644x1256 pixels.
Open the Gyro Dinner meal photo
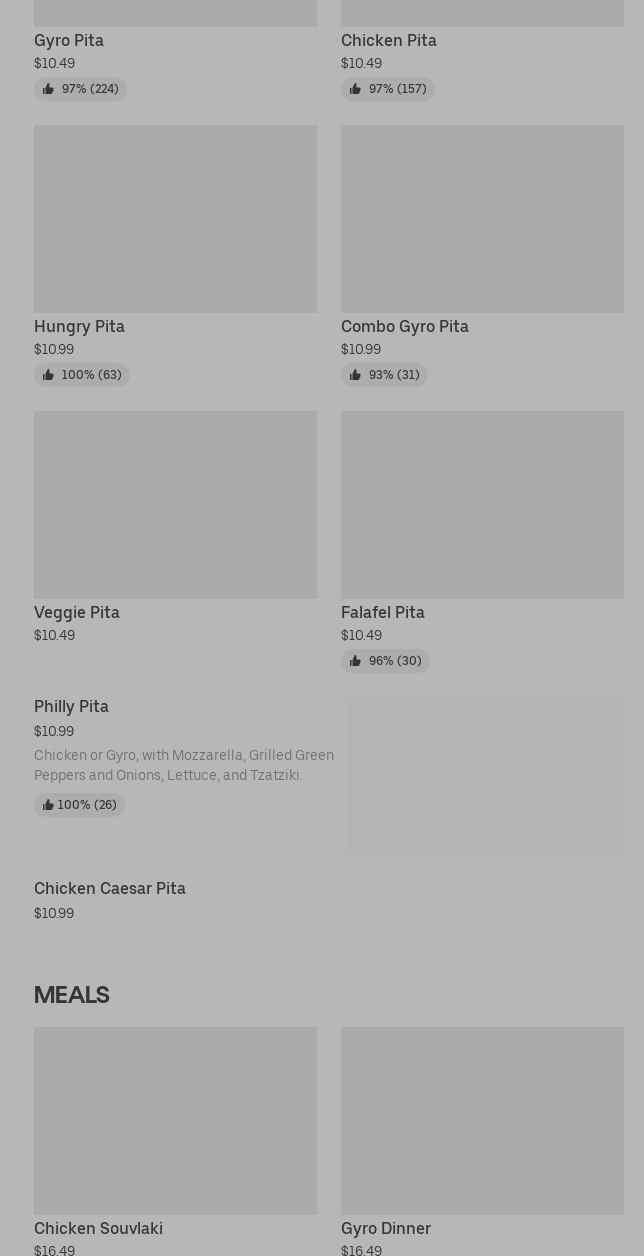click(x=482, y=1120)
